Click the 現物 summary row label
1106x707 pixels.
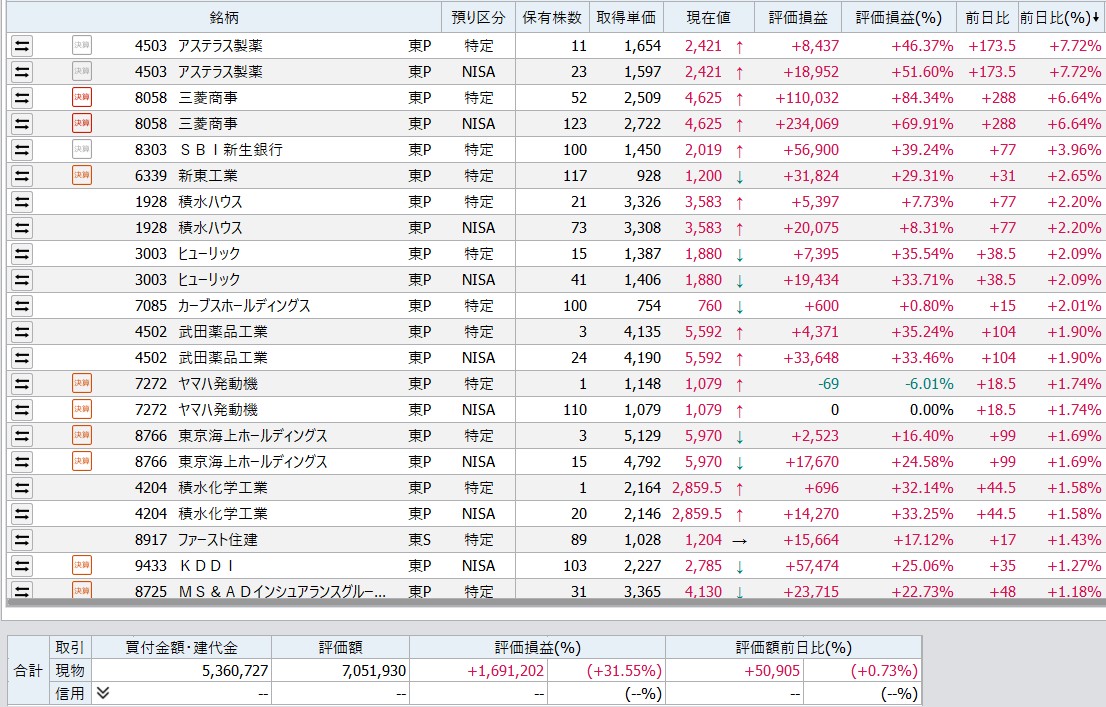(x=70, y=670)
